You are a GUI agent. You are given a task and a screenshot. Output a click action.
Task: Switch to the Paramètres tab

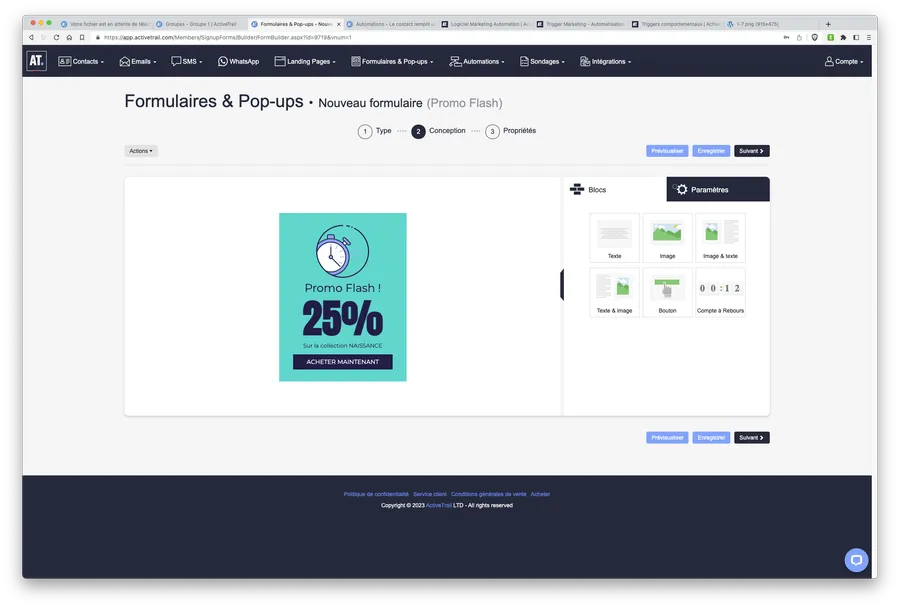[x=718, y=189]
